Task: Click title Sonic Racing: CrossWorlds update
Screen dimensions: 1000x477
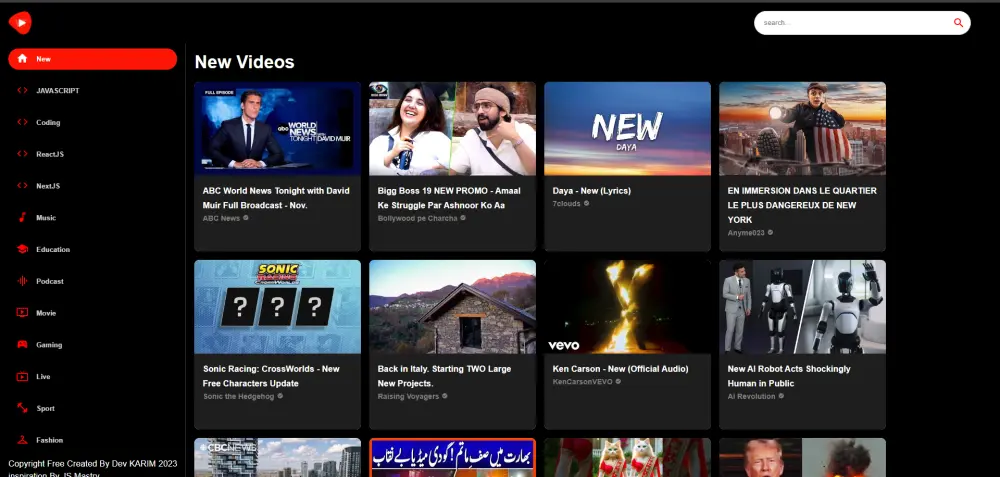Action: click(x=271, y=376)
